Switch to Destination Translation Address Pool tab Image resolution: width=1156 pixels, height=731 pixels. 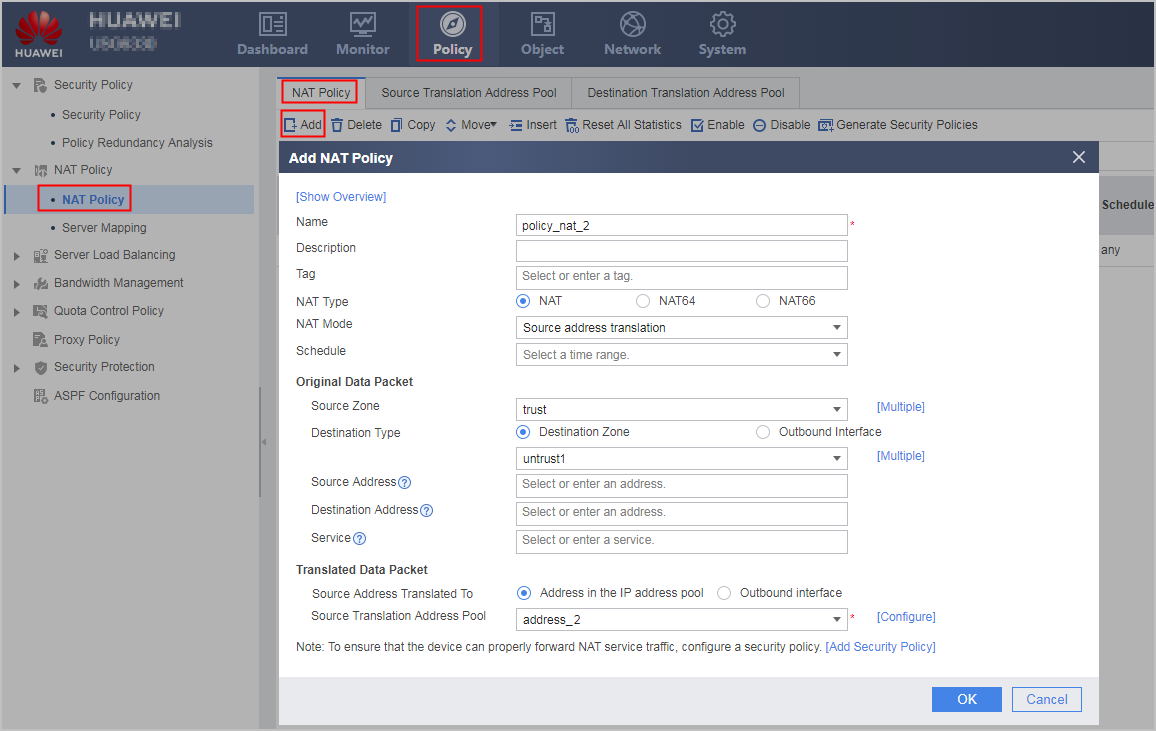tap(686, 93)
